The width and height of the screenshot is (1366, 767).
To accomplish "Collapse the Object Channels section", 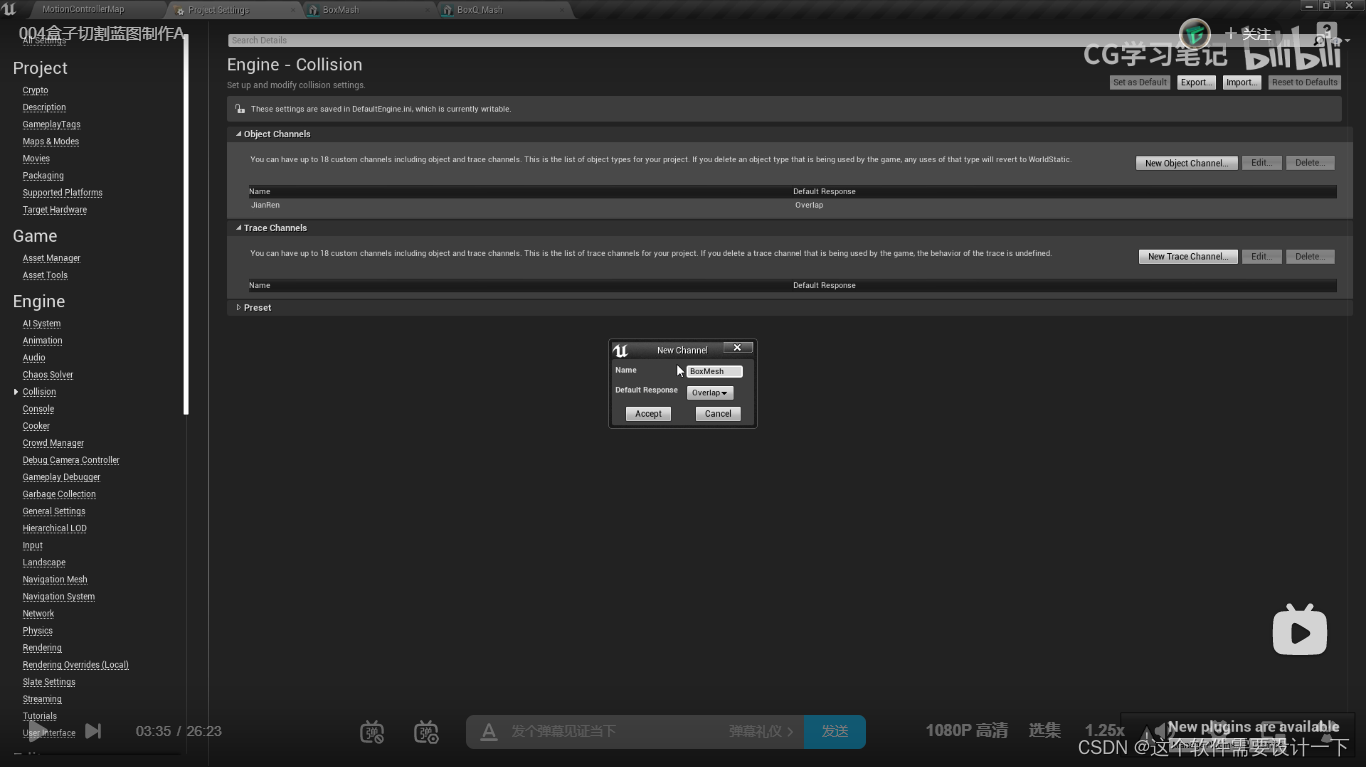I will [239, 134].
